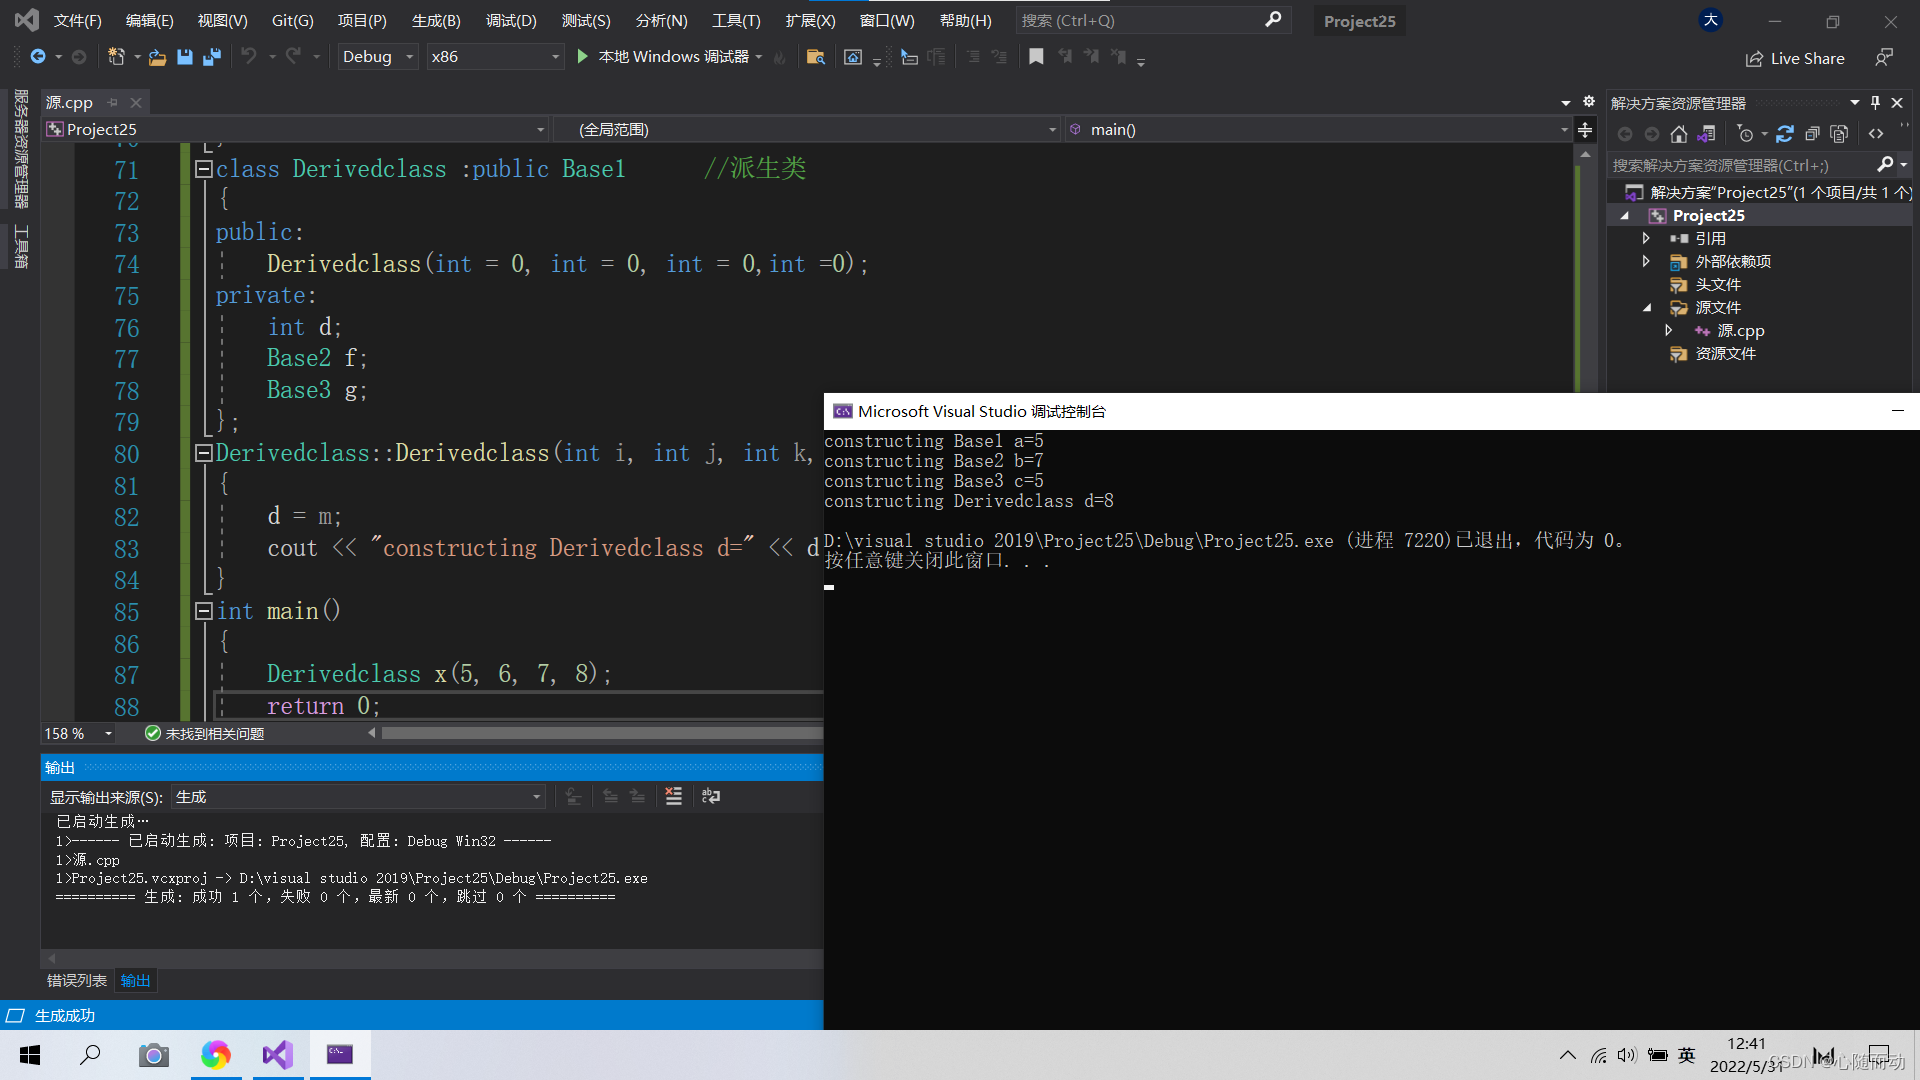Open the main() member dropdown
The width and height of the screenshot is (1920, 1080).
(x=1317, y=130)
